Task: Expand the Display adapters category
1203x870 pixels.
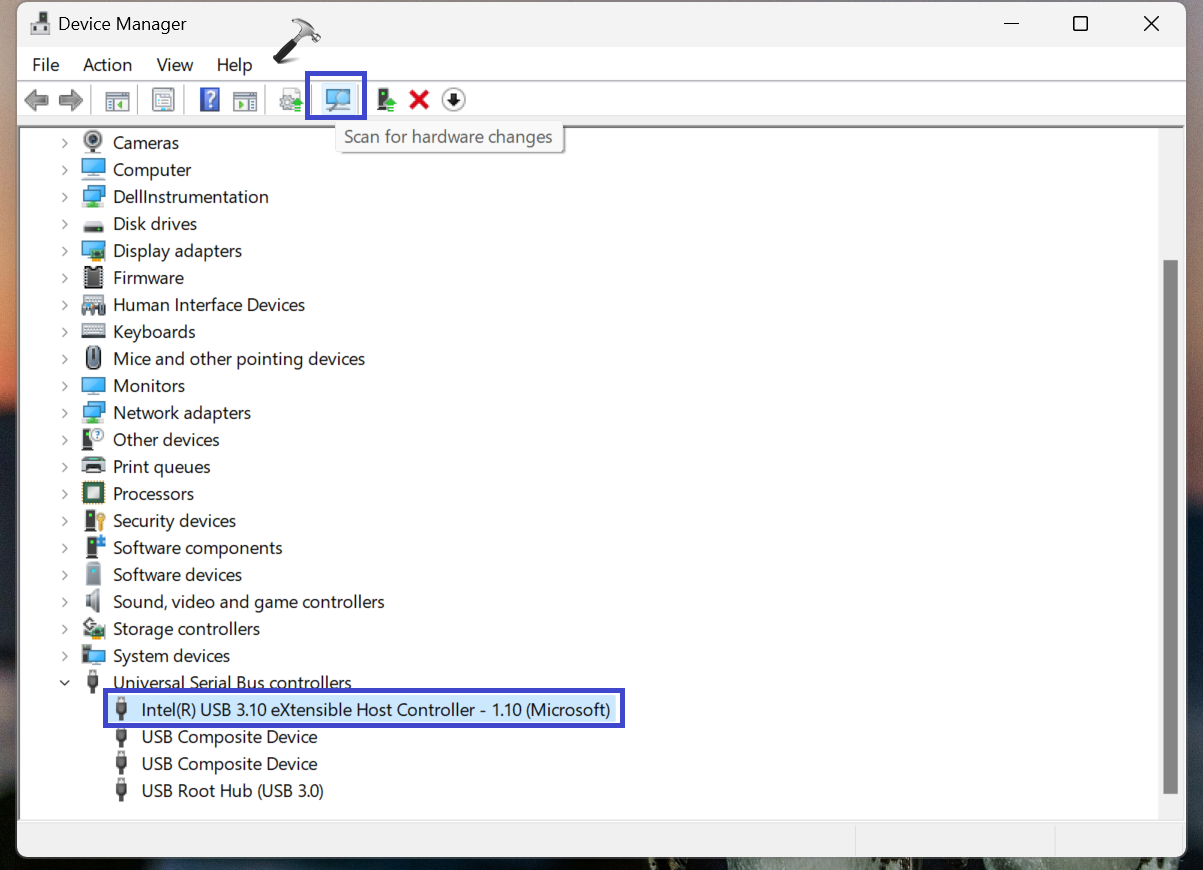Action: (x=65, y=251)
